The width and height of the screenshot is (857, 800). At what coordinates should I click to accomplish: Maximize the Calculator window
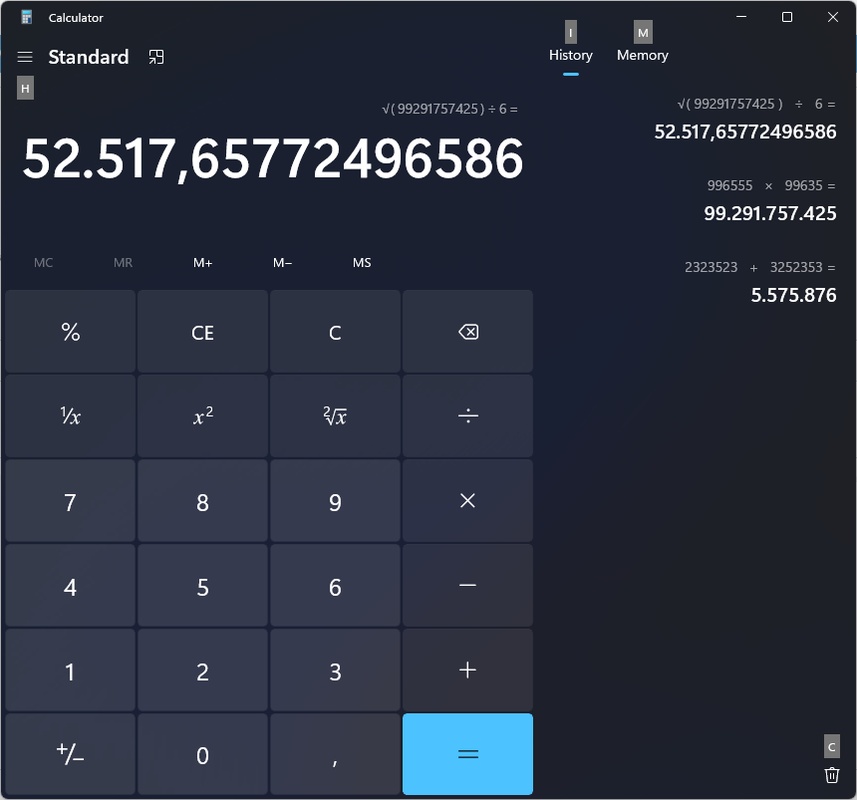[x=787, y=17]
